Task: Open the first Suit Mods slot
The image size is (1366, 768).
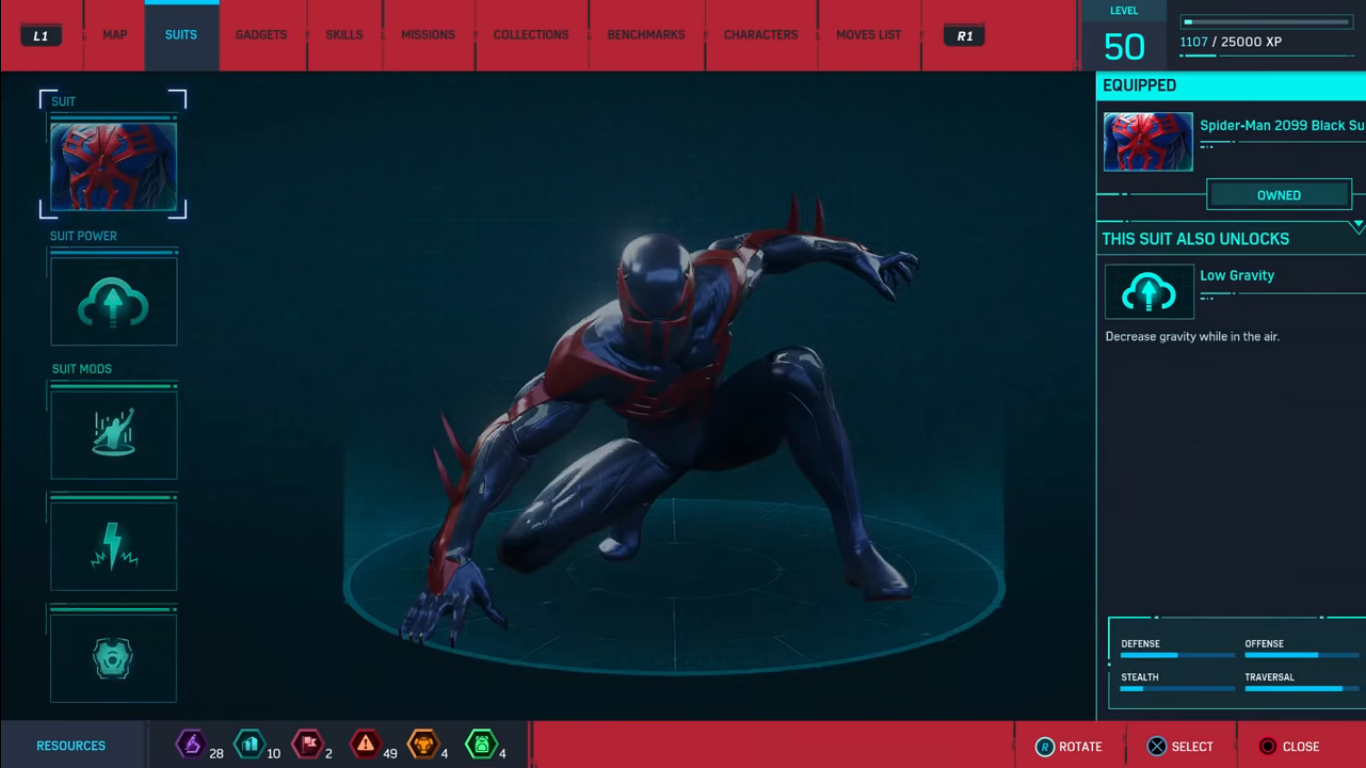Action: (113, 432)
